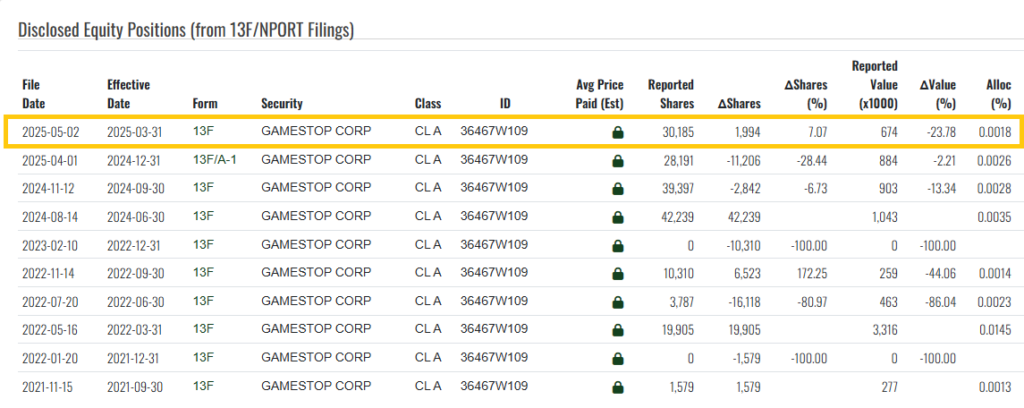This screenshot has height=408, width=1024.
Task: Click reported shares value 30,185
Action: click(x=676, y=133)
